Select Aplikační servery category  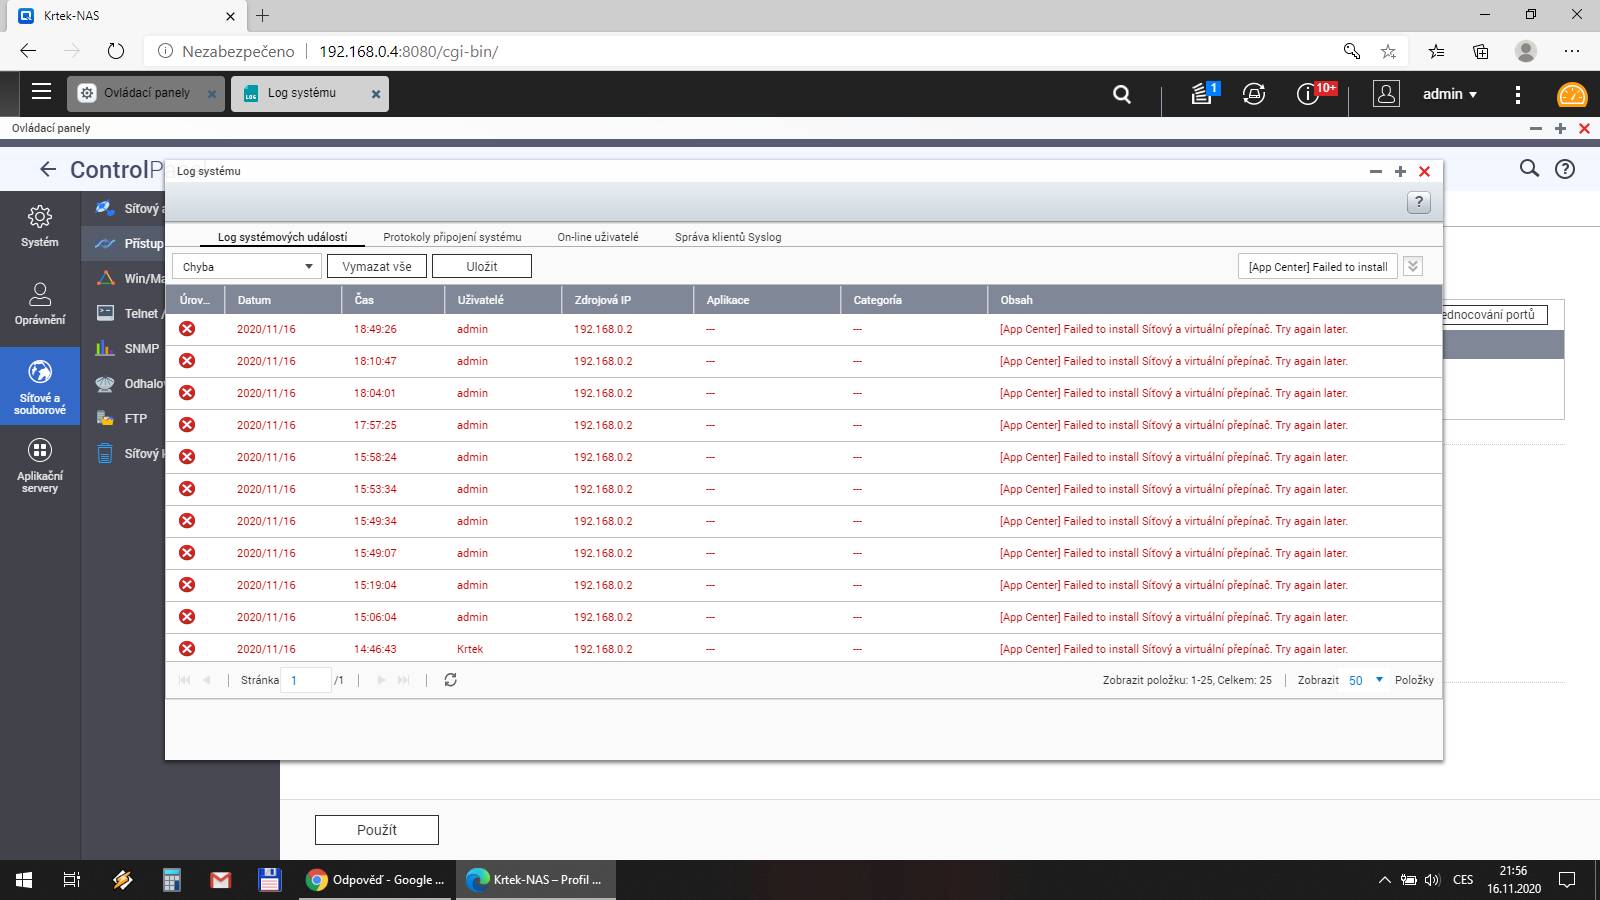click(x=40, y=466)
